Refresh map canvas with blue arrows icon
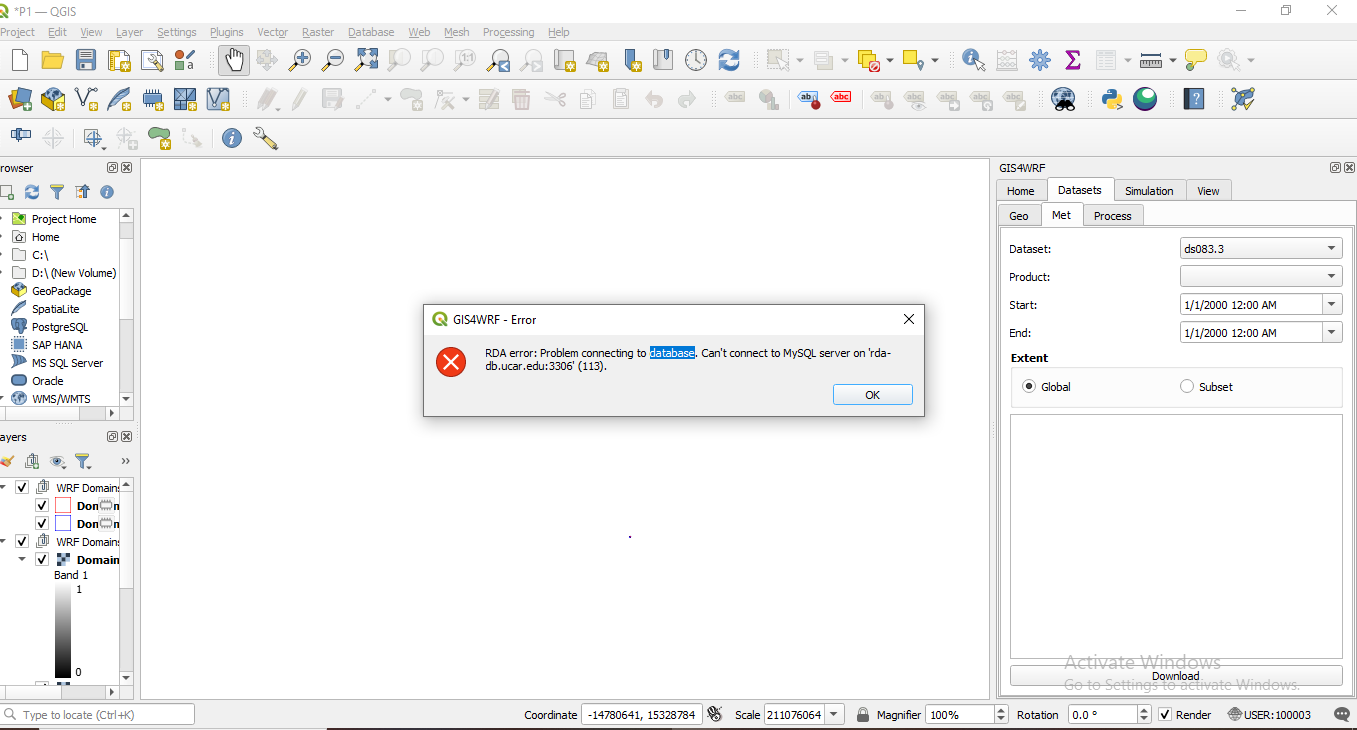The width and height of the screenshot is (1357, 730). 729,60
